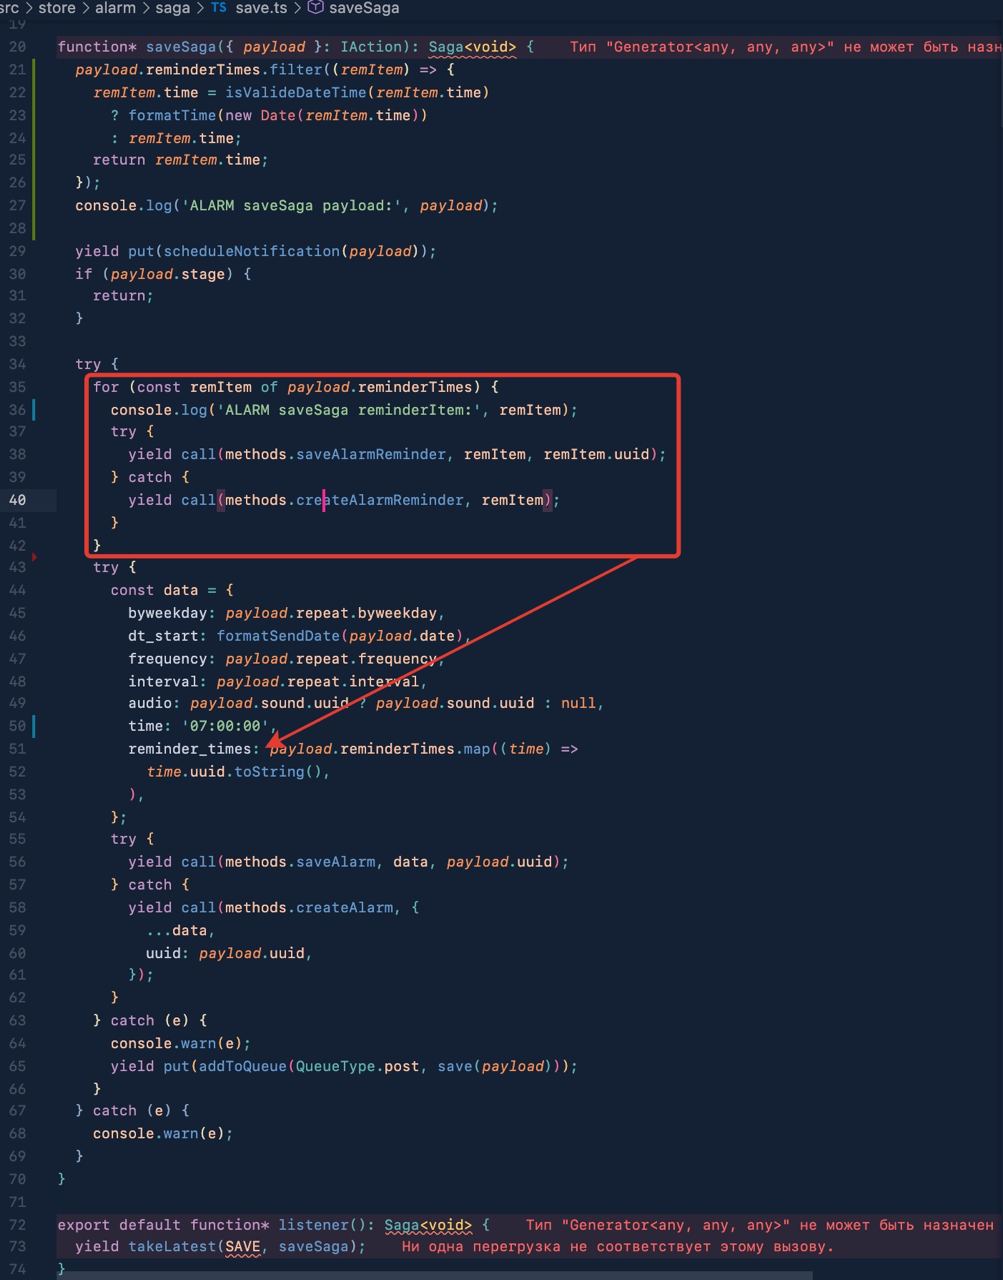
Task: Click line number 20 in the gutter
Action: coord(18,47)
